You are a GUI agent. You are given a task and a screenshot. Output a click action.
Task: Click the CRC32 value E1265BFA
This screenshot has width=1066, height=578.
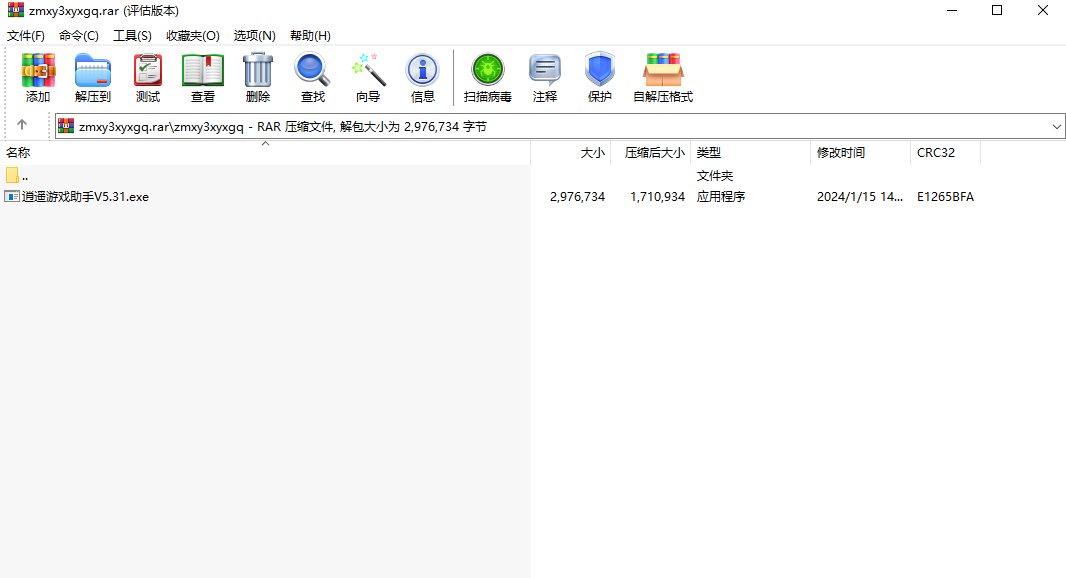click(x=945, y=197)
